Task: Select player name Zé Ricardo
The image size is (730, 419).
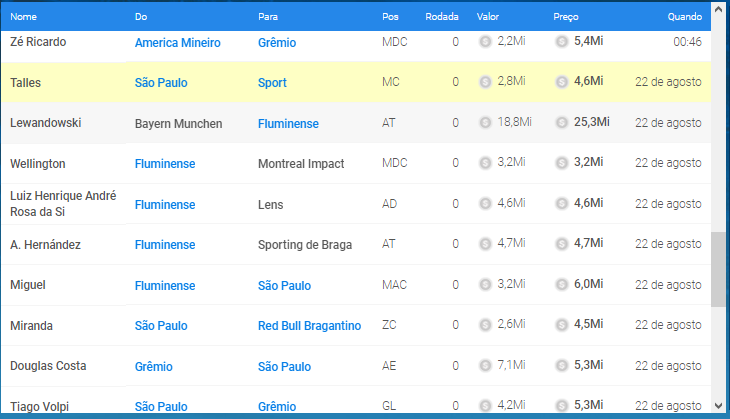Action: pyautogui.click(x=38, y=41)
